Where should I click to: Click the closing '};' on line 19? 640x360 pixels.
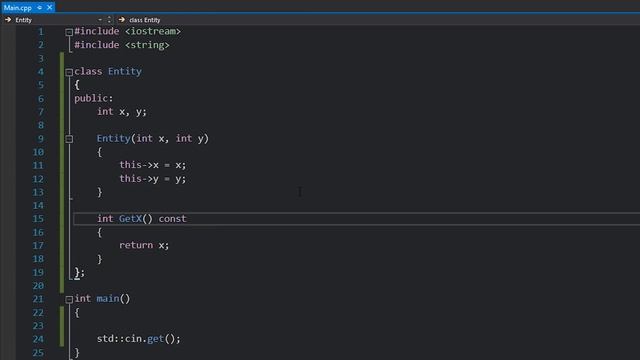tap(80, 272)
